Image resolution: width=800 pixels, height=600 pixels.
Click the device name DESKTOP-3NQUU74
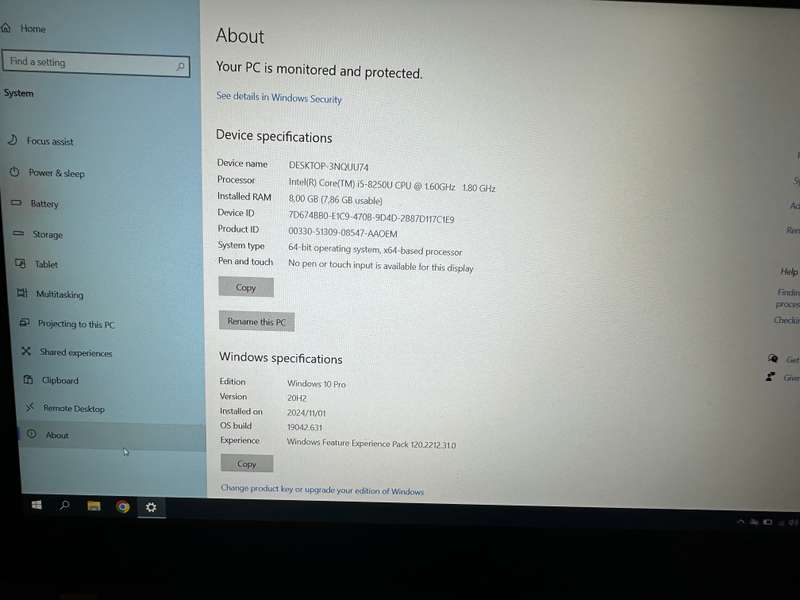click(x=329, y=166)
